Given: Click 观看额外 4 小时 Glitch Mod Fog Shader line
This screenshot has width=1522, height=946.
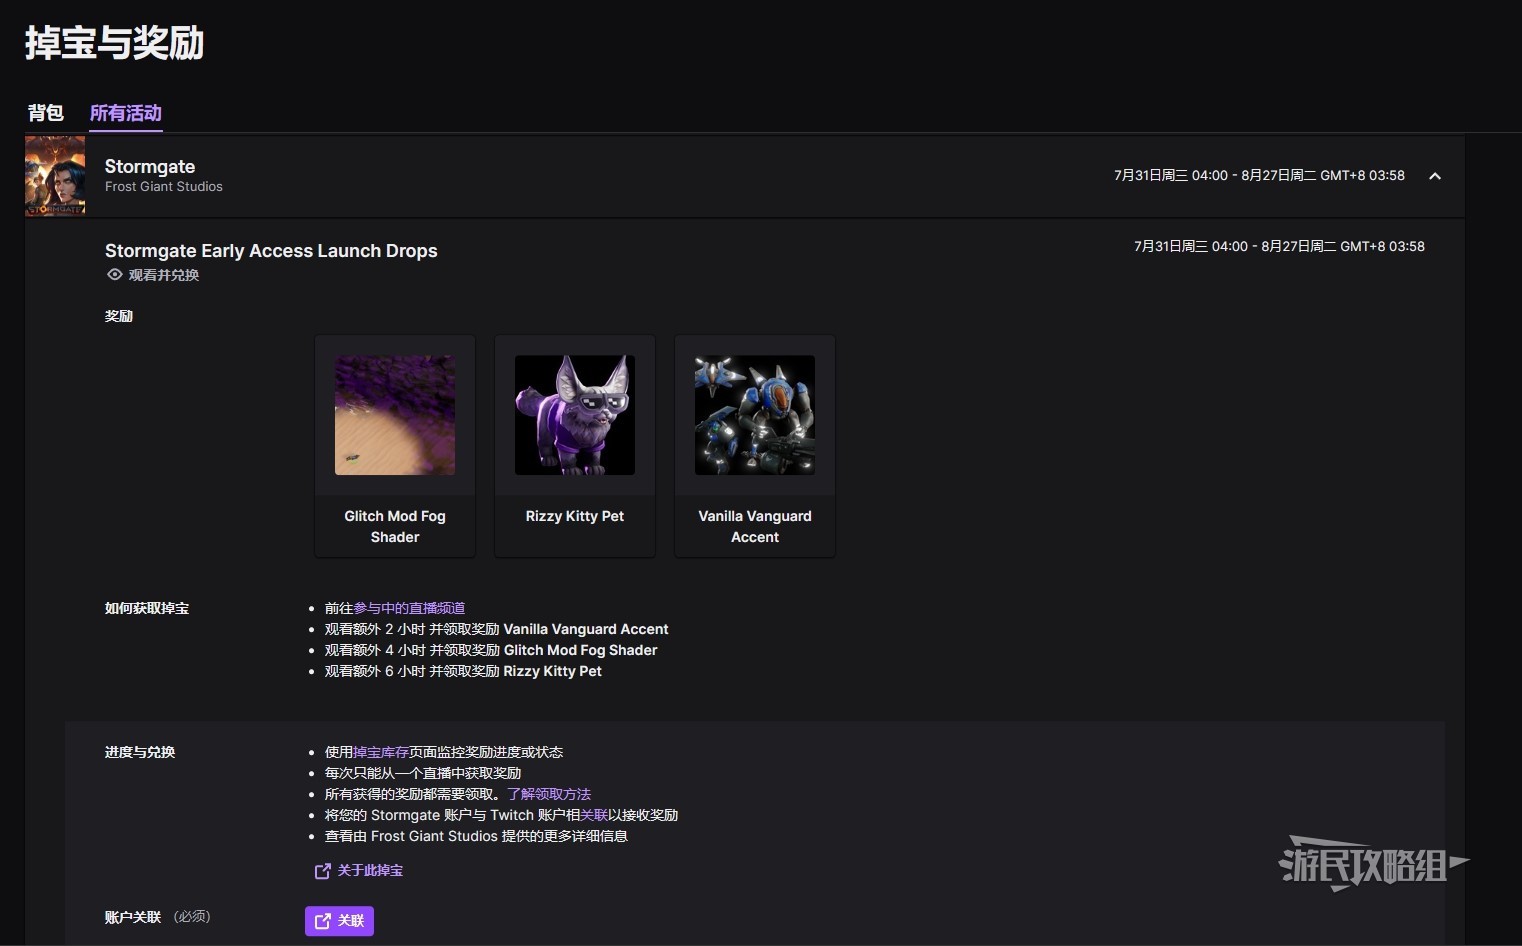Looking at the screenshot, I should click(x=491, y=650).
